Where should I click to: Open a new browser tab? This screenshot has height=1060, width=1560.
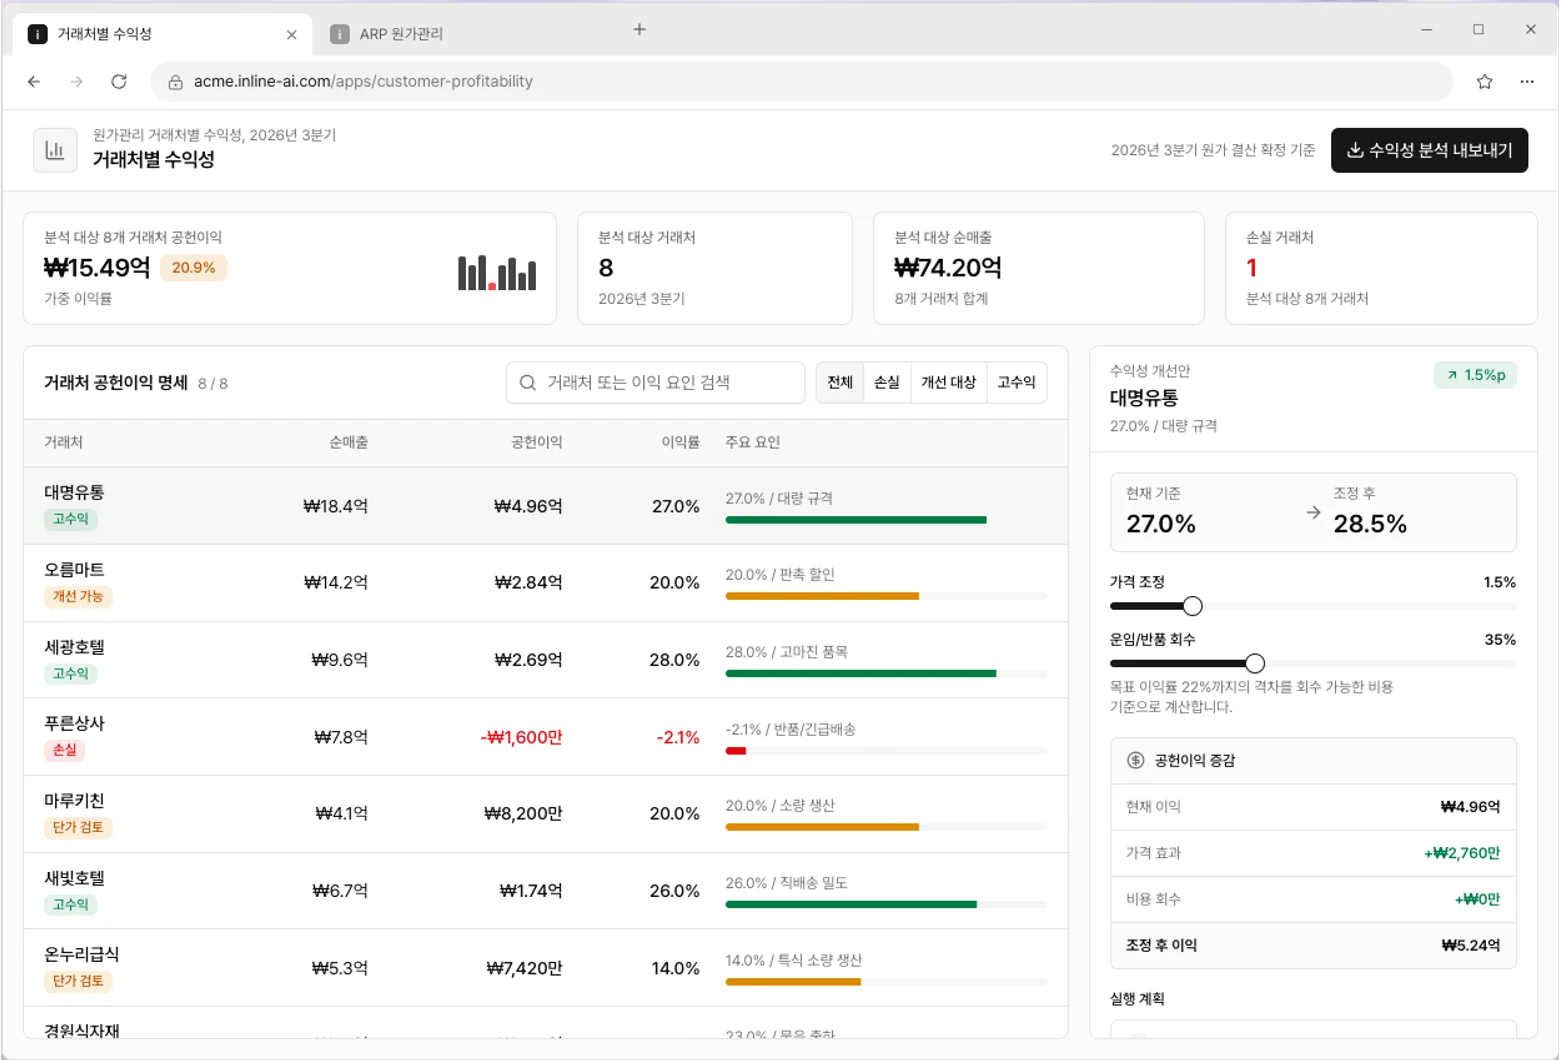tap(639, 30)
